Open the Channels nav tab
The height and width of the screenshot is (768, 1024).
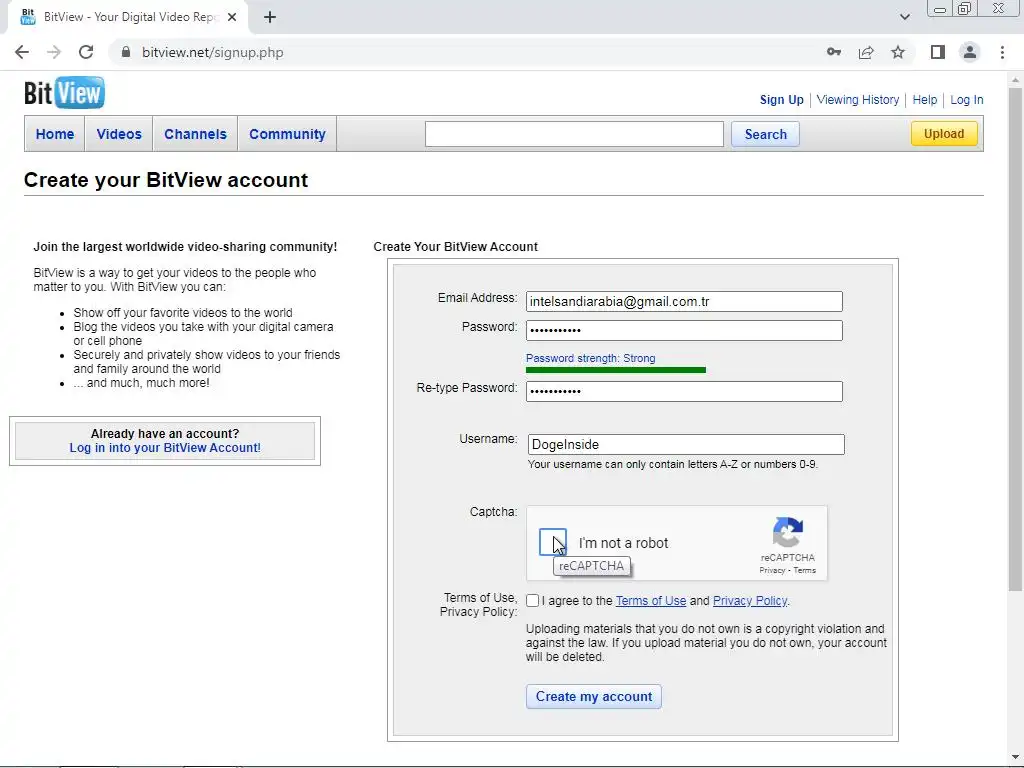click(195, 134)
